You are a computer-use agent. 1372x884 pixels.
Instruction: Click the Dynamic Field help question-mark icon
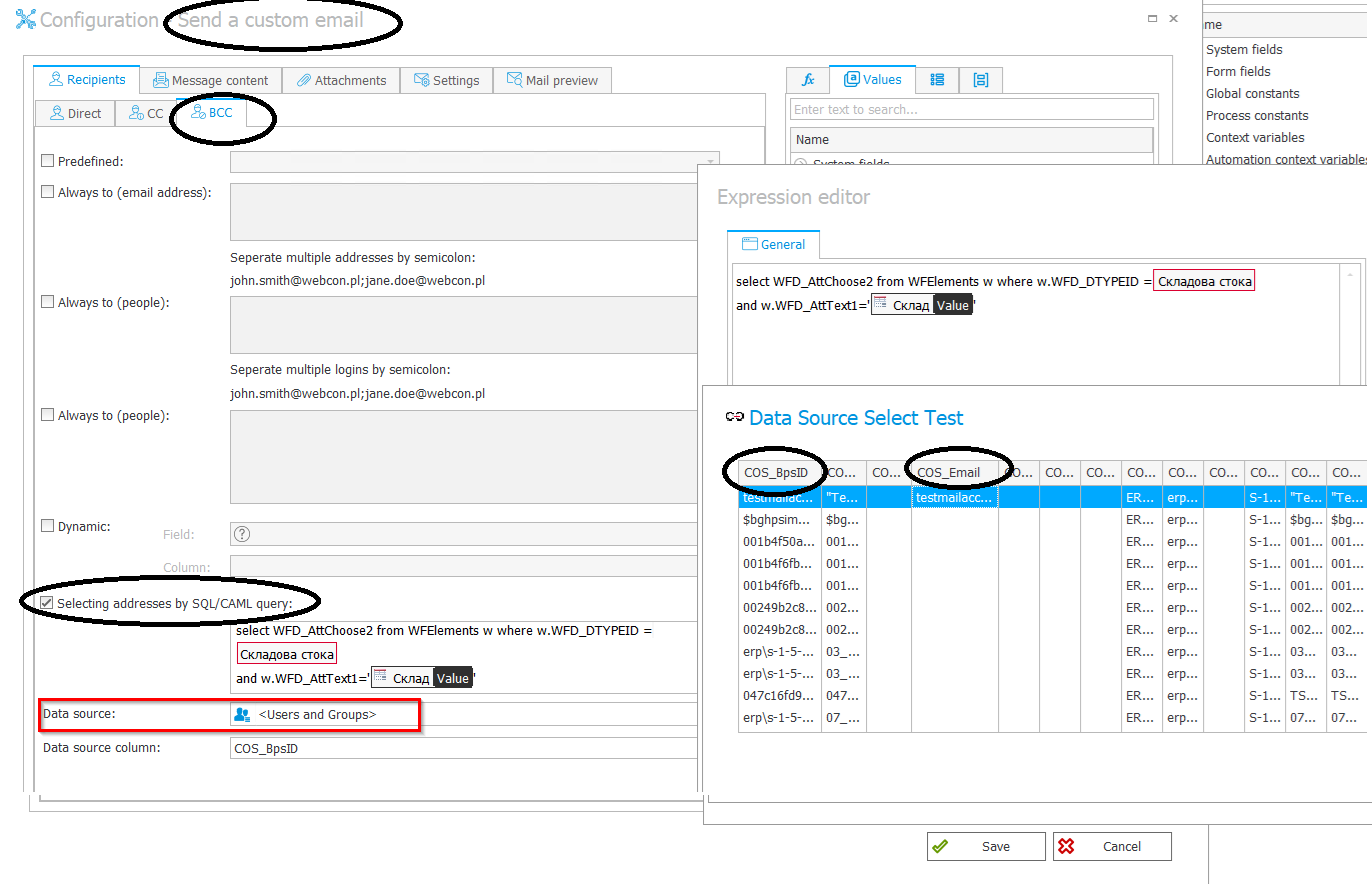click(241, 534)
